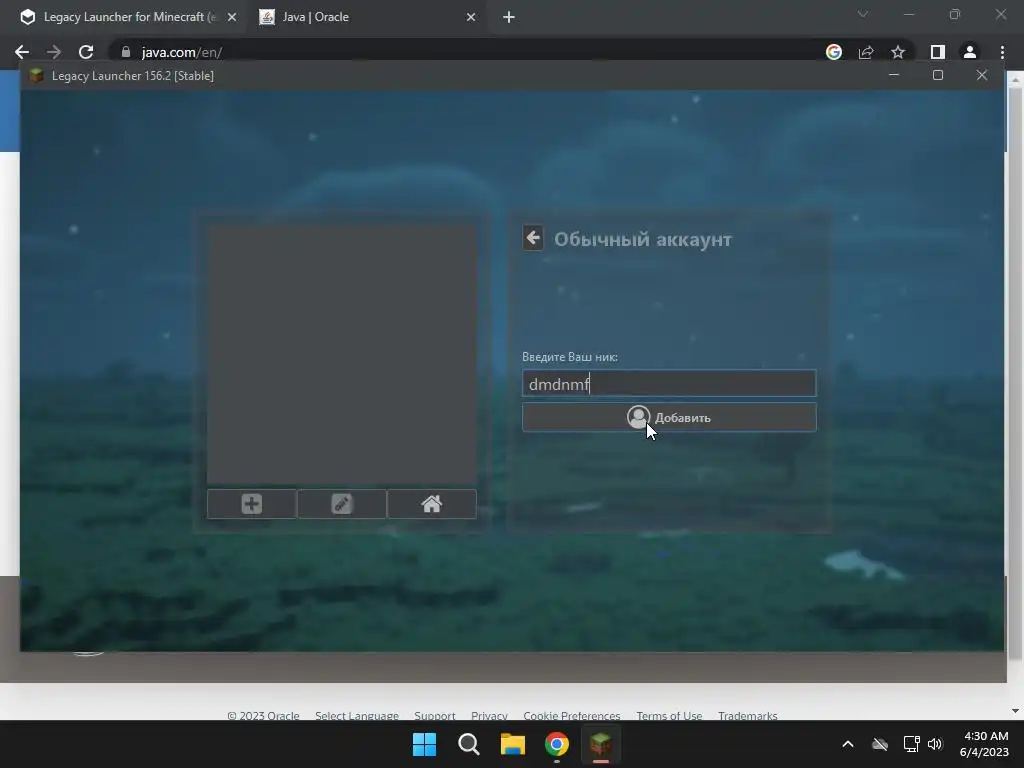Click Chrome forward navigation arrow
1024x768 pixels.
54,52
